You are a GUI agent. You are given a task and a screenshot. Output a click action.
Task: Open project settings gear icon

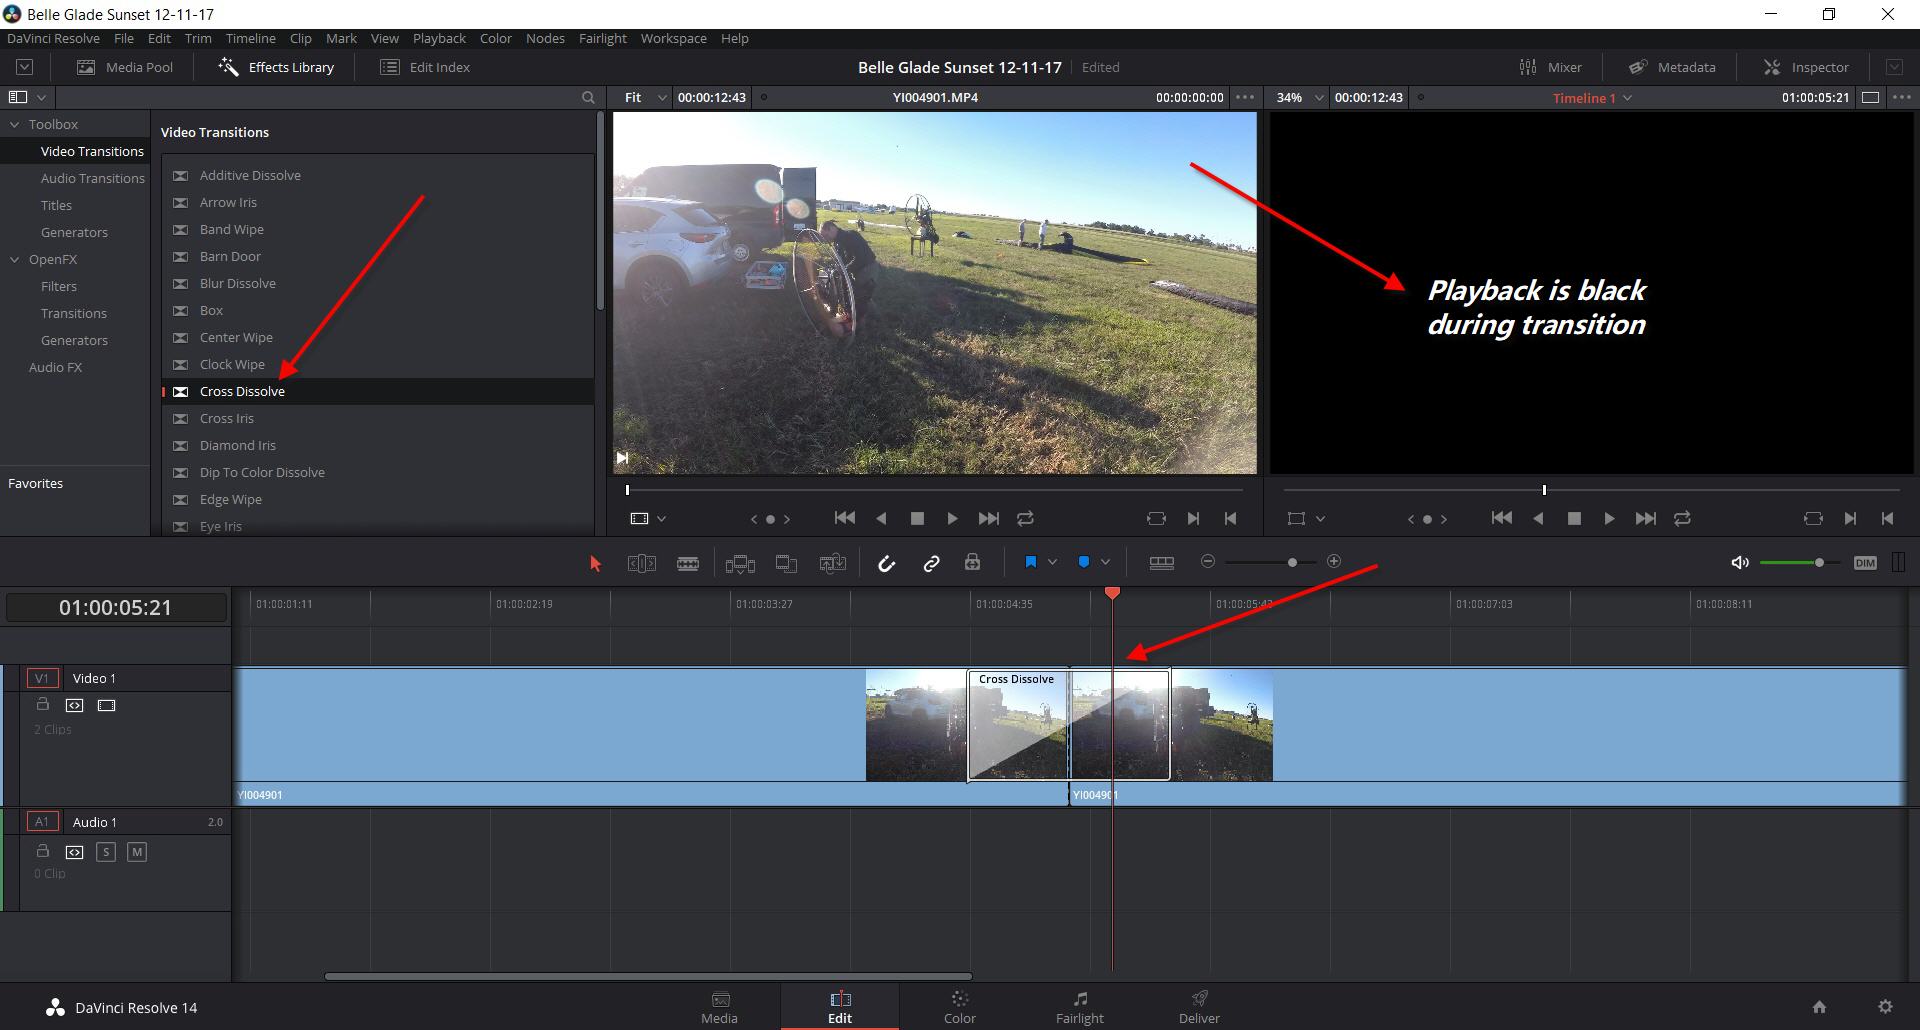(1885, 1007)
